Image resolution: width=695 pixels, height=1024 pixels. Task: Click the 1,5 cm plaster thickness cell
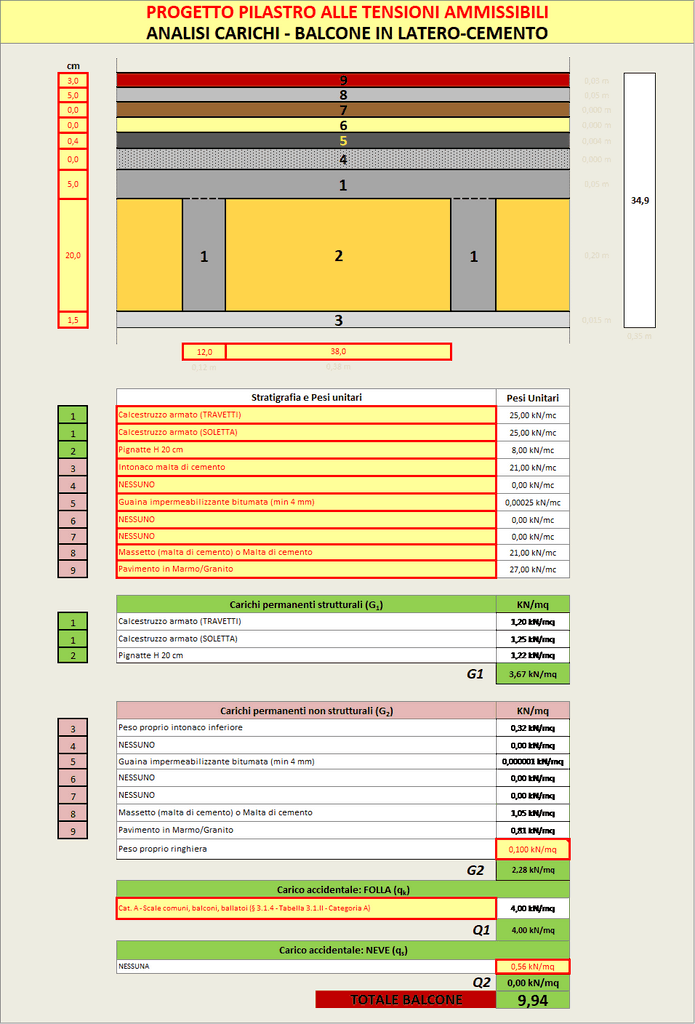point(73,319)
